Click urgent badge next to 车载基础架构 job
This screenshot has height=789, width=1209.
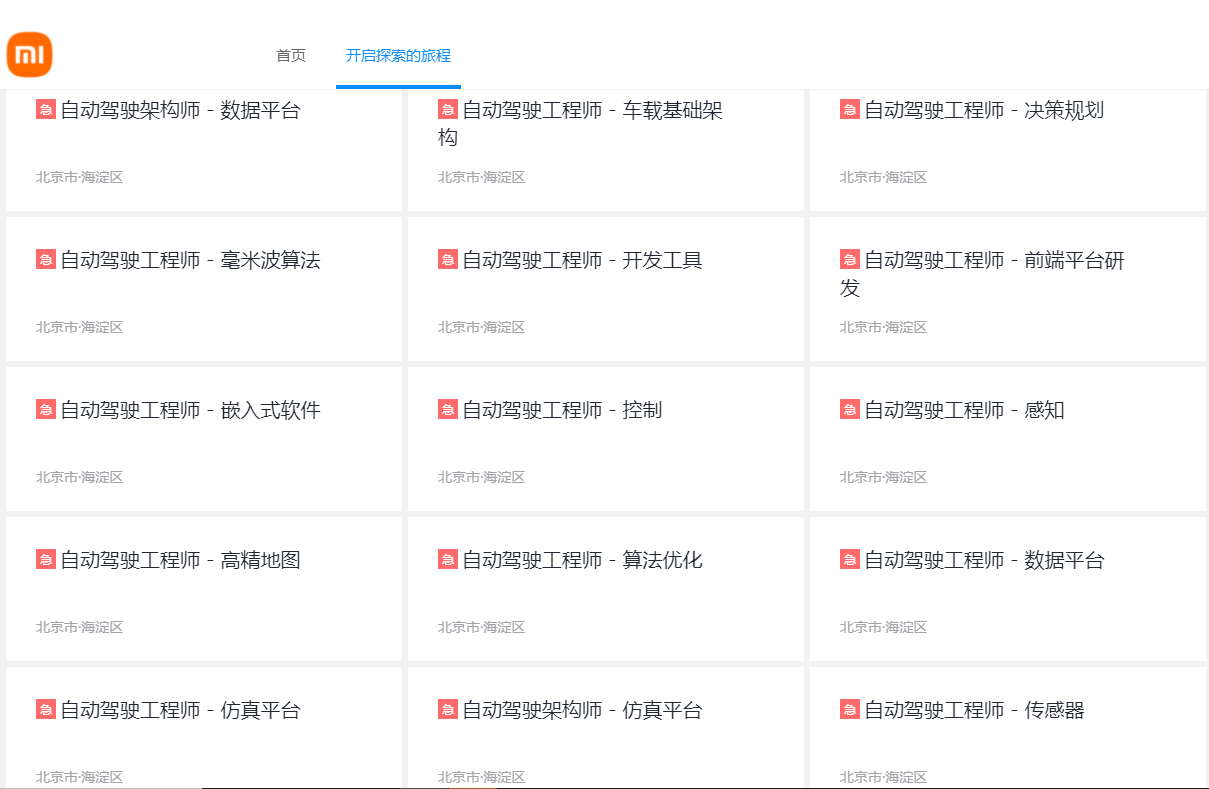(448, 110)
